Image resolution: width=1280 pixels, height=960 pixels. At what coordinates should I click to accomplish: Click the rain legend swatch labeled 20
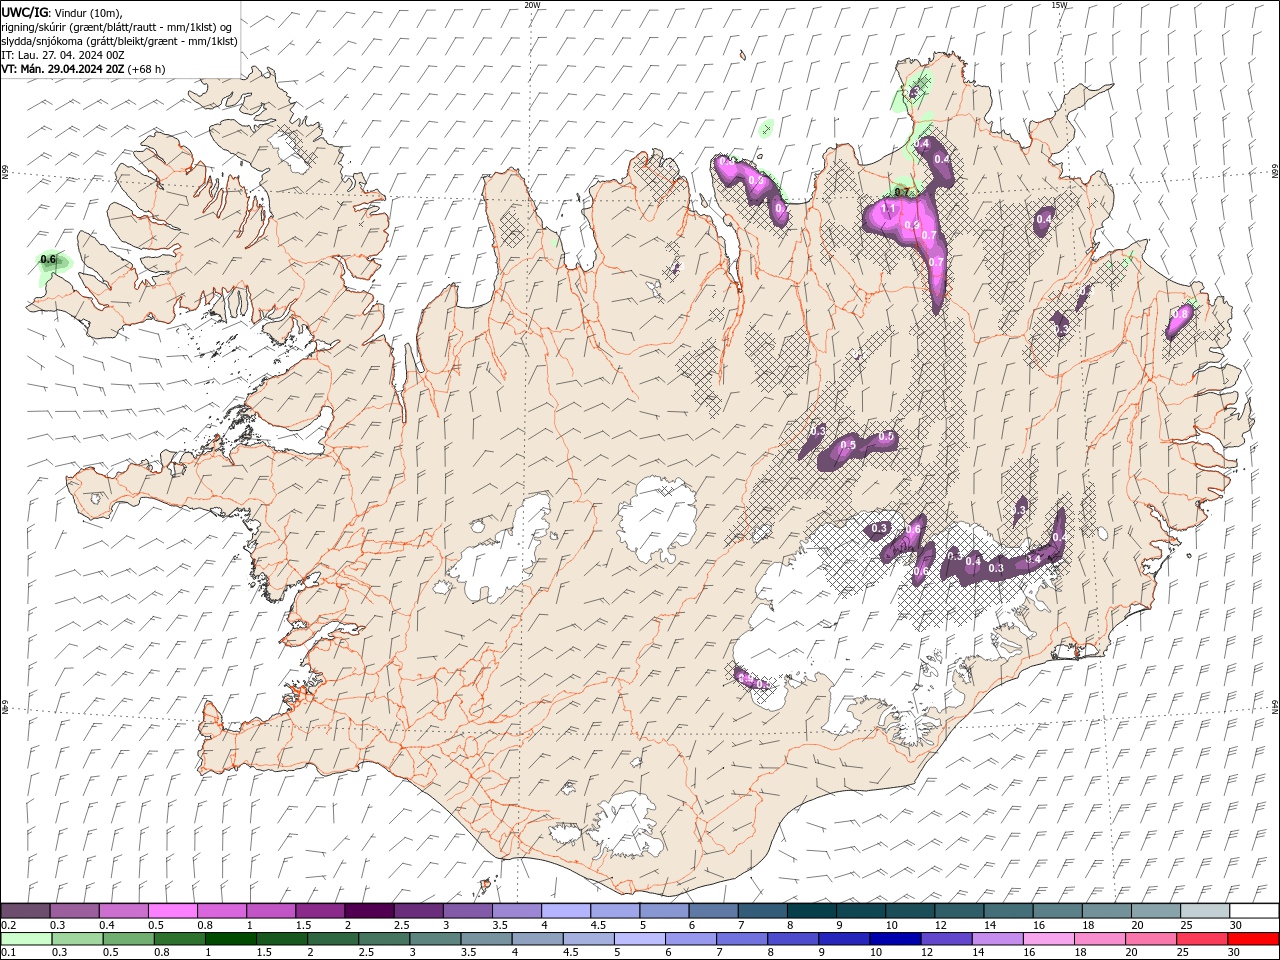coord(1152,939)
